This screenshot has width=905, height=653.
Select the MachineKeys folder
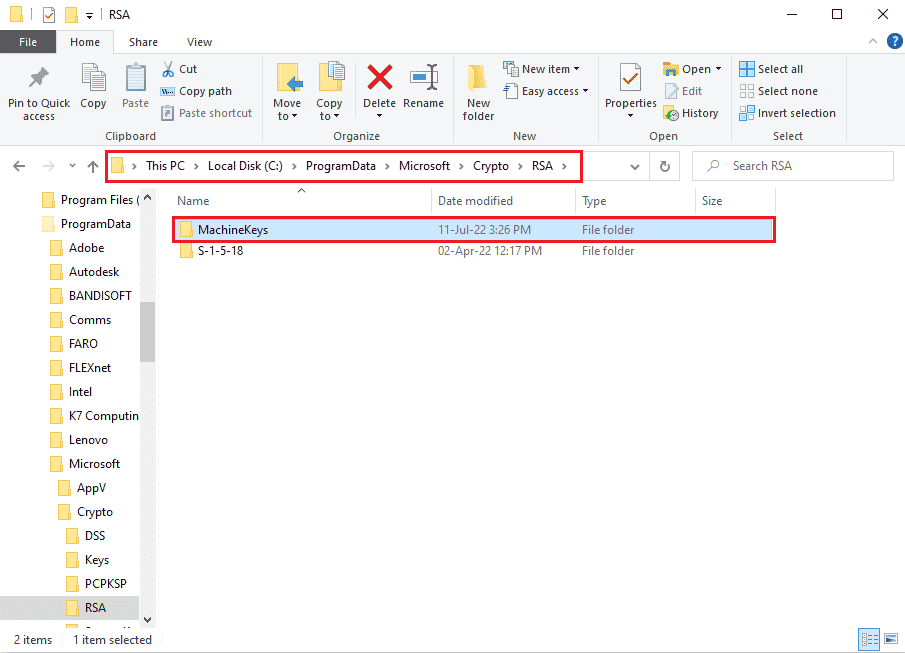pyautogui.click(x=473, y=230)
